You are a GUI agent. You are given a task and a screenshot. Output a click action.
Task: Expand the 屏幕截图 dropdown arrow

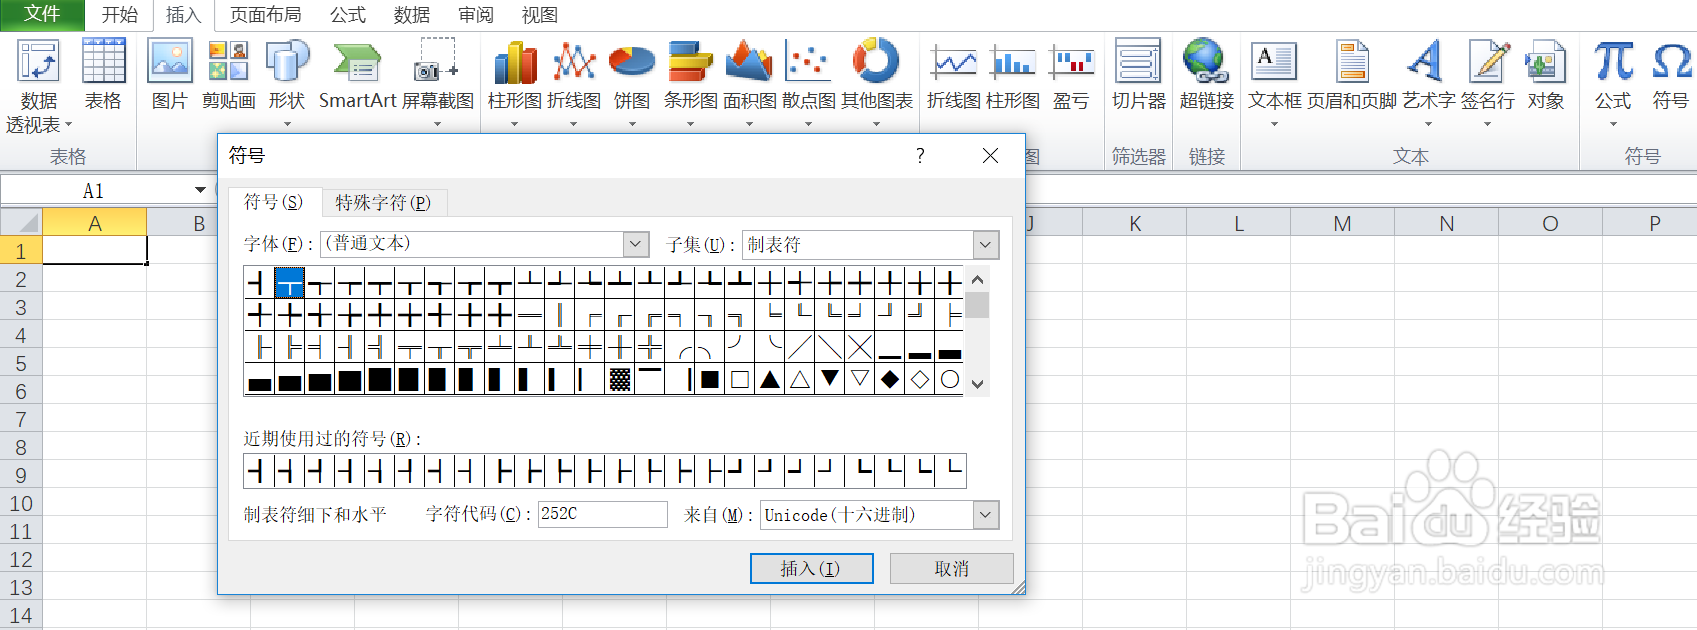(437, 124)
